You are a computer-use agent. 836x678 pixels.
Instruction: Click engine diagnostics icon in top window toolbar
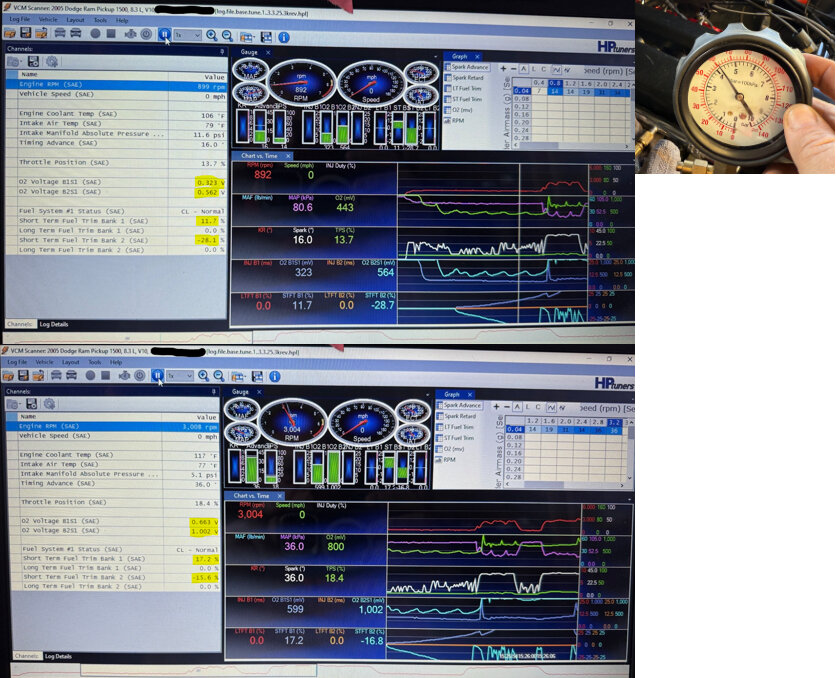click(130, 34)
